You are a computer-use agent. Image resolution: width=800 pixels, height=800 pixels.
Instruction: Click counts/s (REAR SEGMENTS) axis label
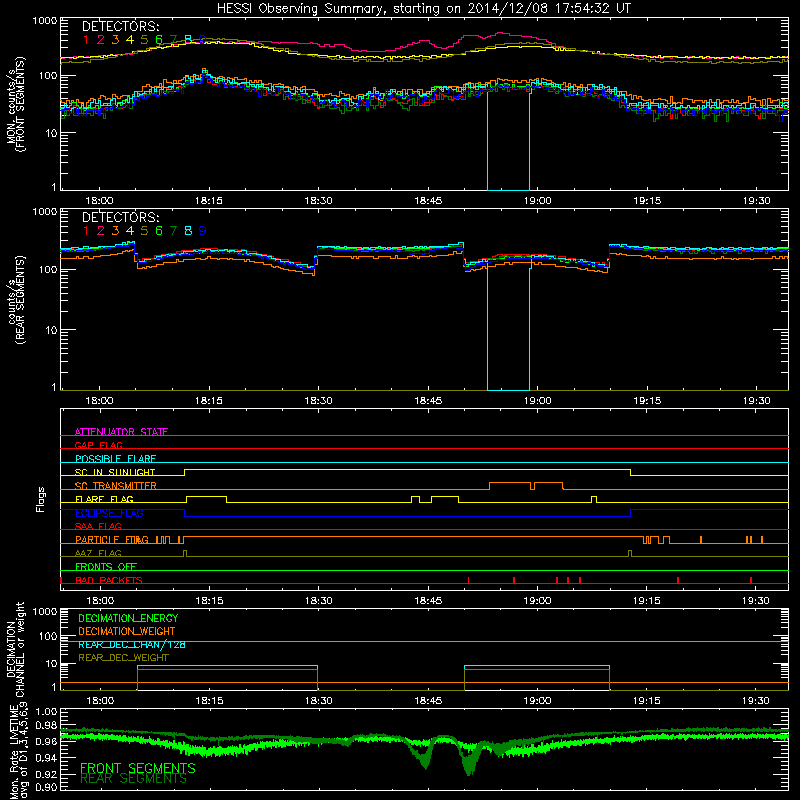(16, 300)
